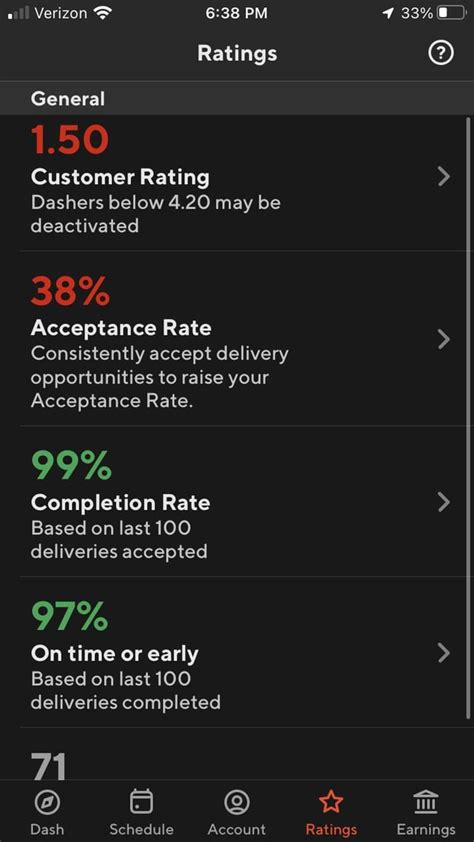The image size is (474, 842).
Task: Tap the battery indicator icon
Action: 451,13
